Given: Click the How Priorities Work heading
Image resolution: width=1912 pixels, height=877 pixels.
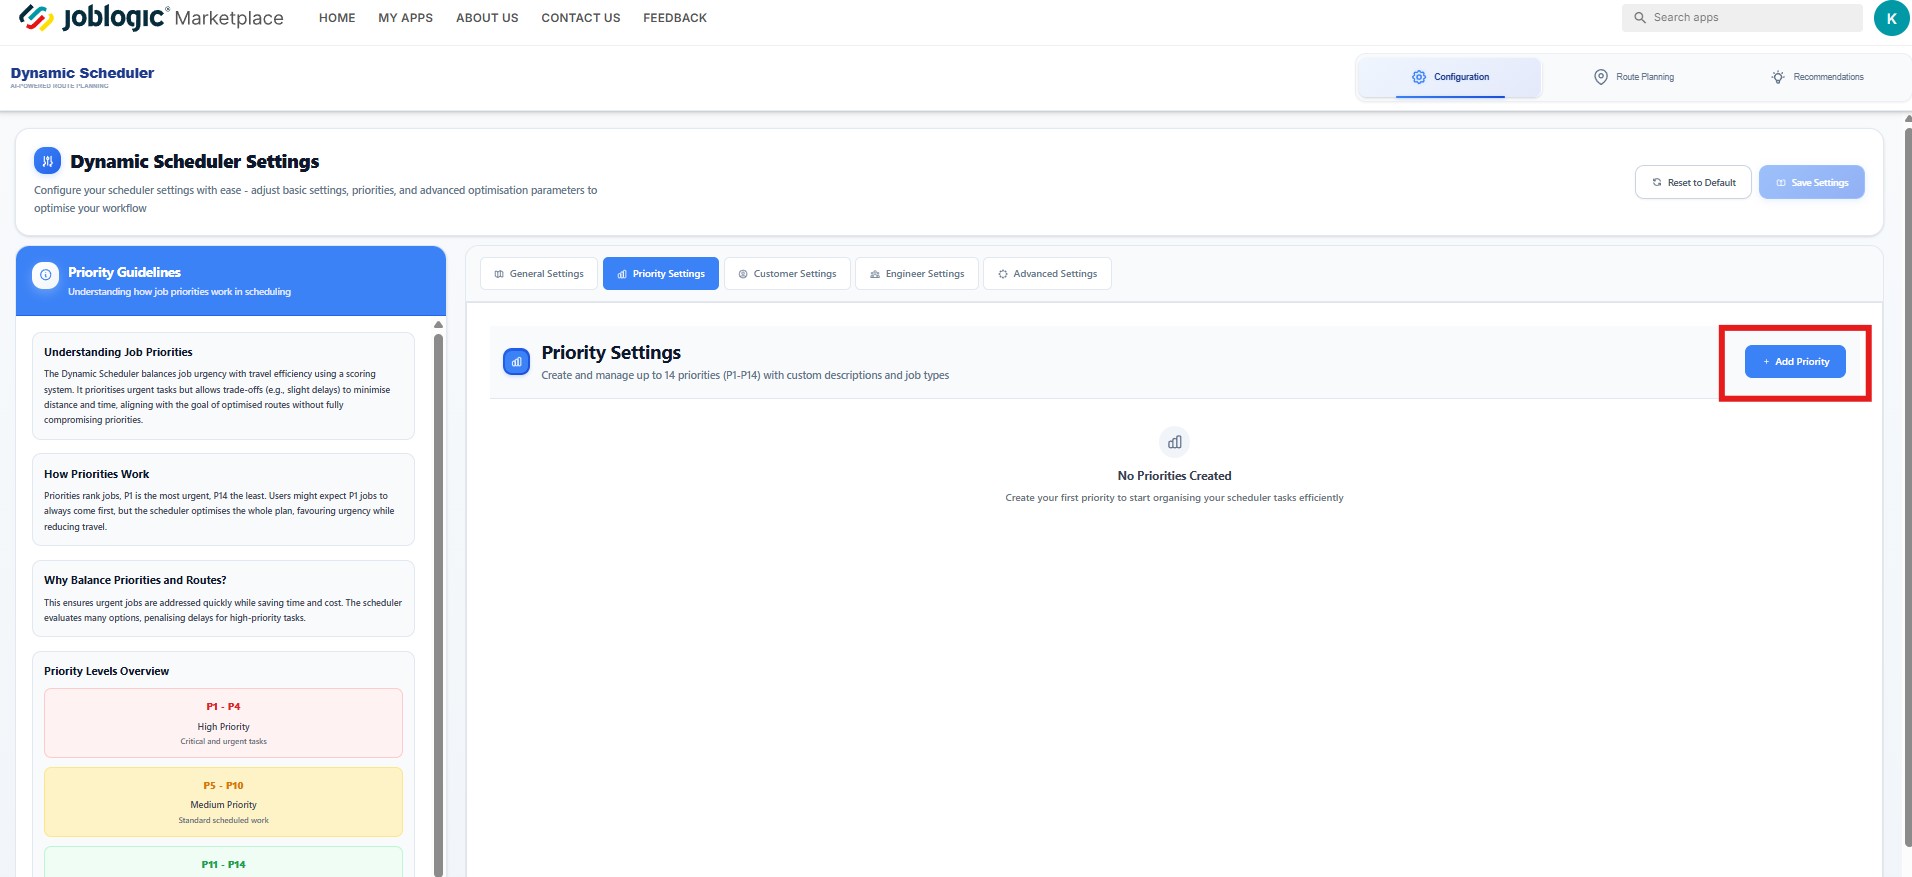Looking at the screenshot, I should coord(96,474).
